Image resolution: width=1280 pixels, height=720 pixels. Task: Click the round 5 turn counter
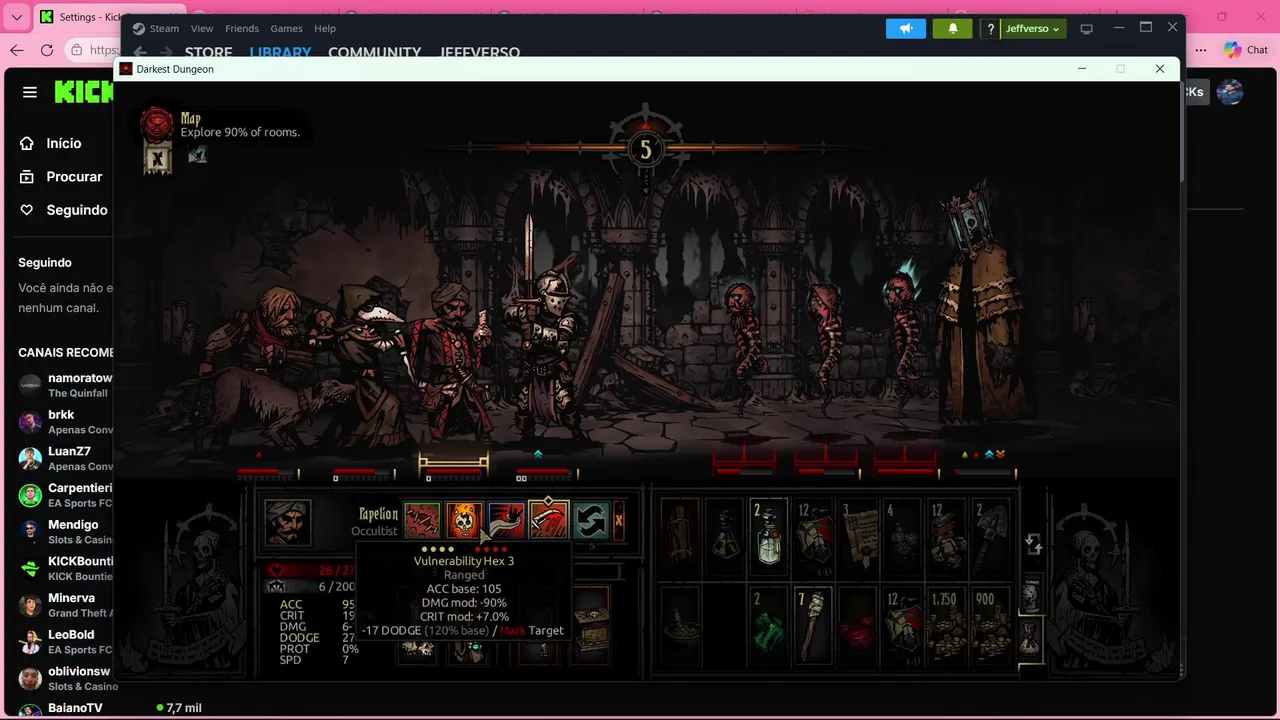(x=645, y=149)
